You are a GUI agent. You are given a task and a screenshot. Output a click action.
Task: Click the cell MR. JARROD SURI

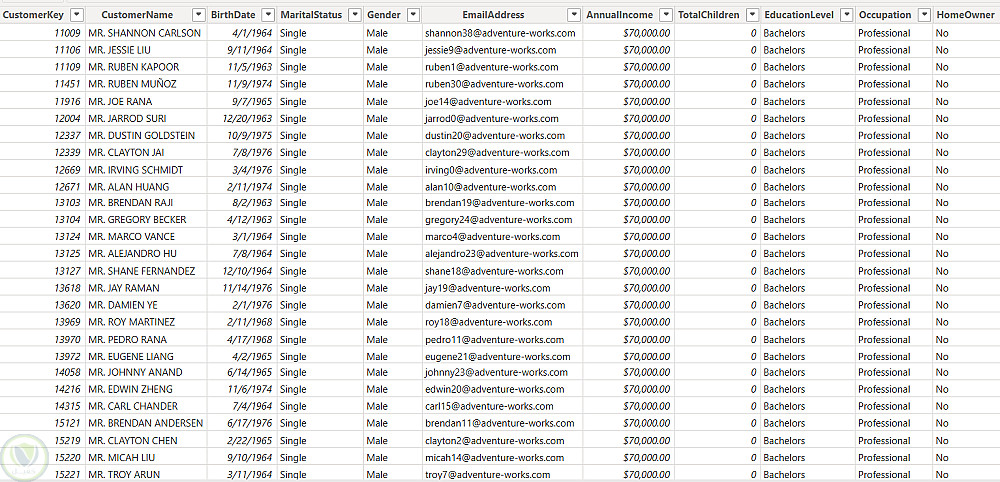click(147, 118)
